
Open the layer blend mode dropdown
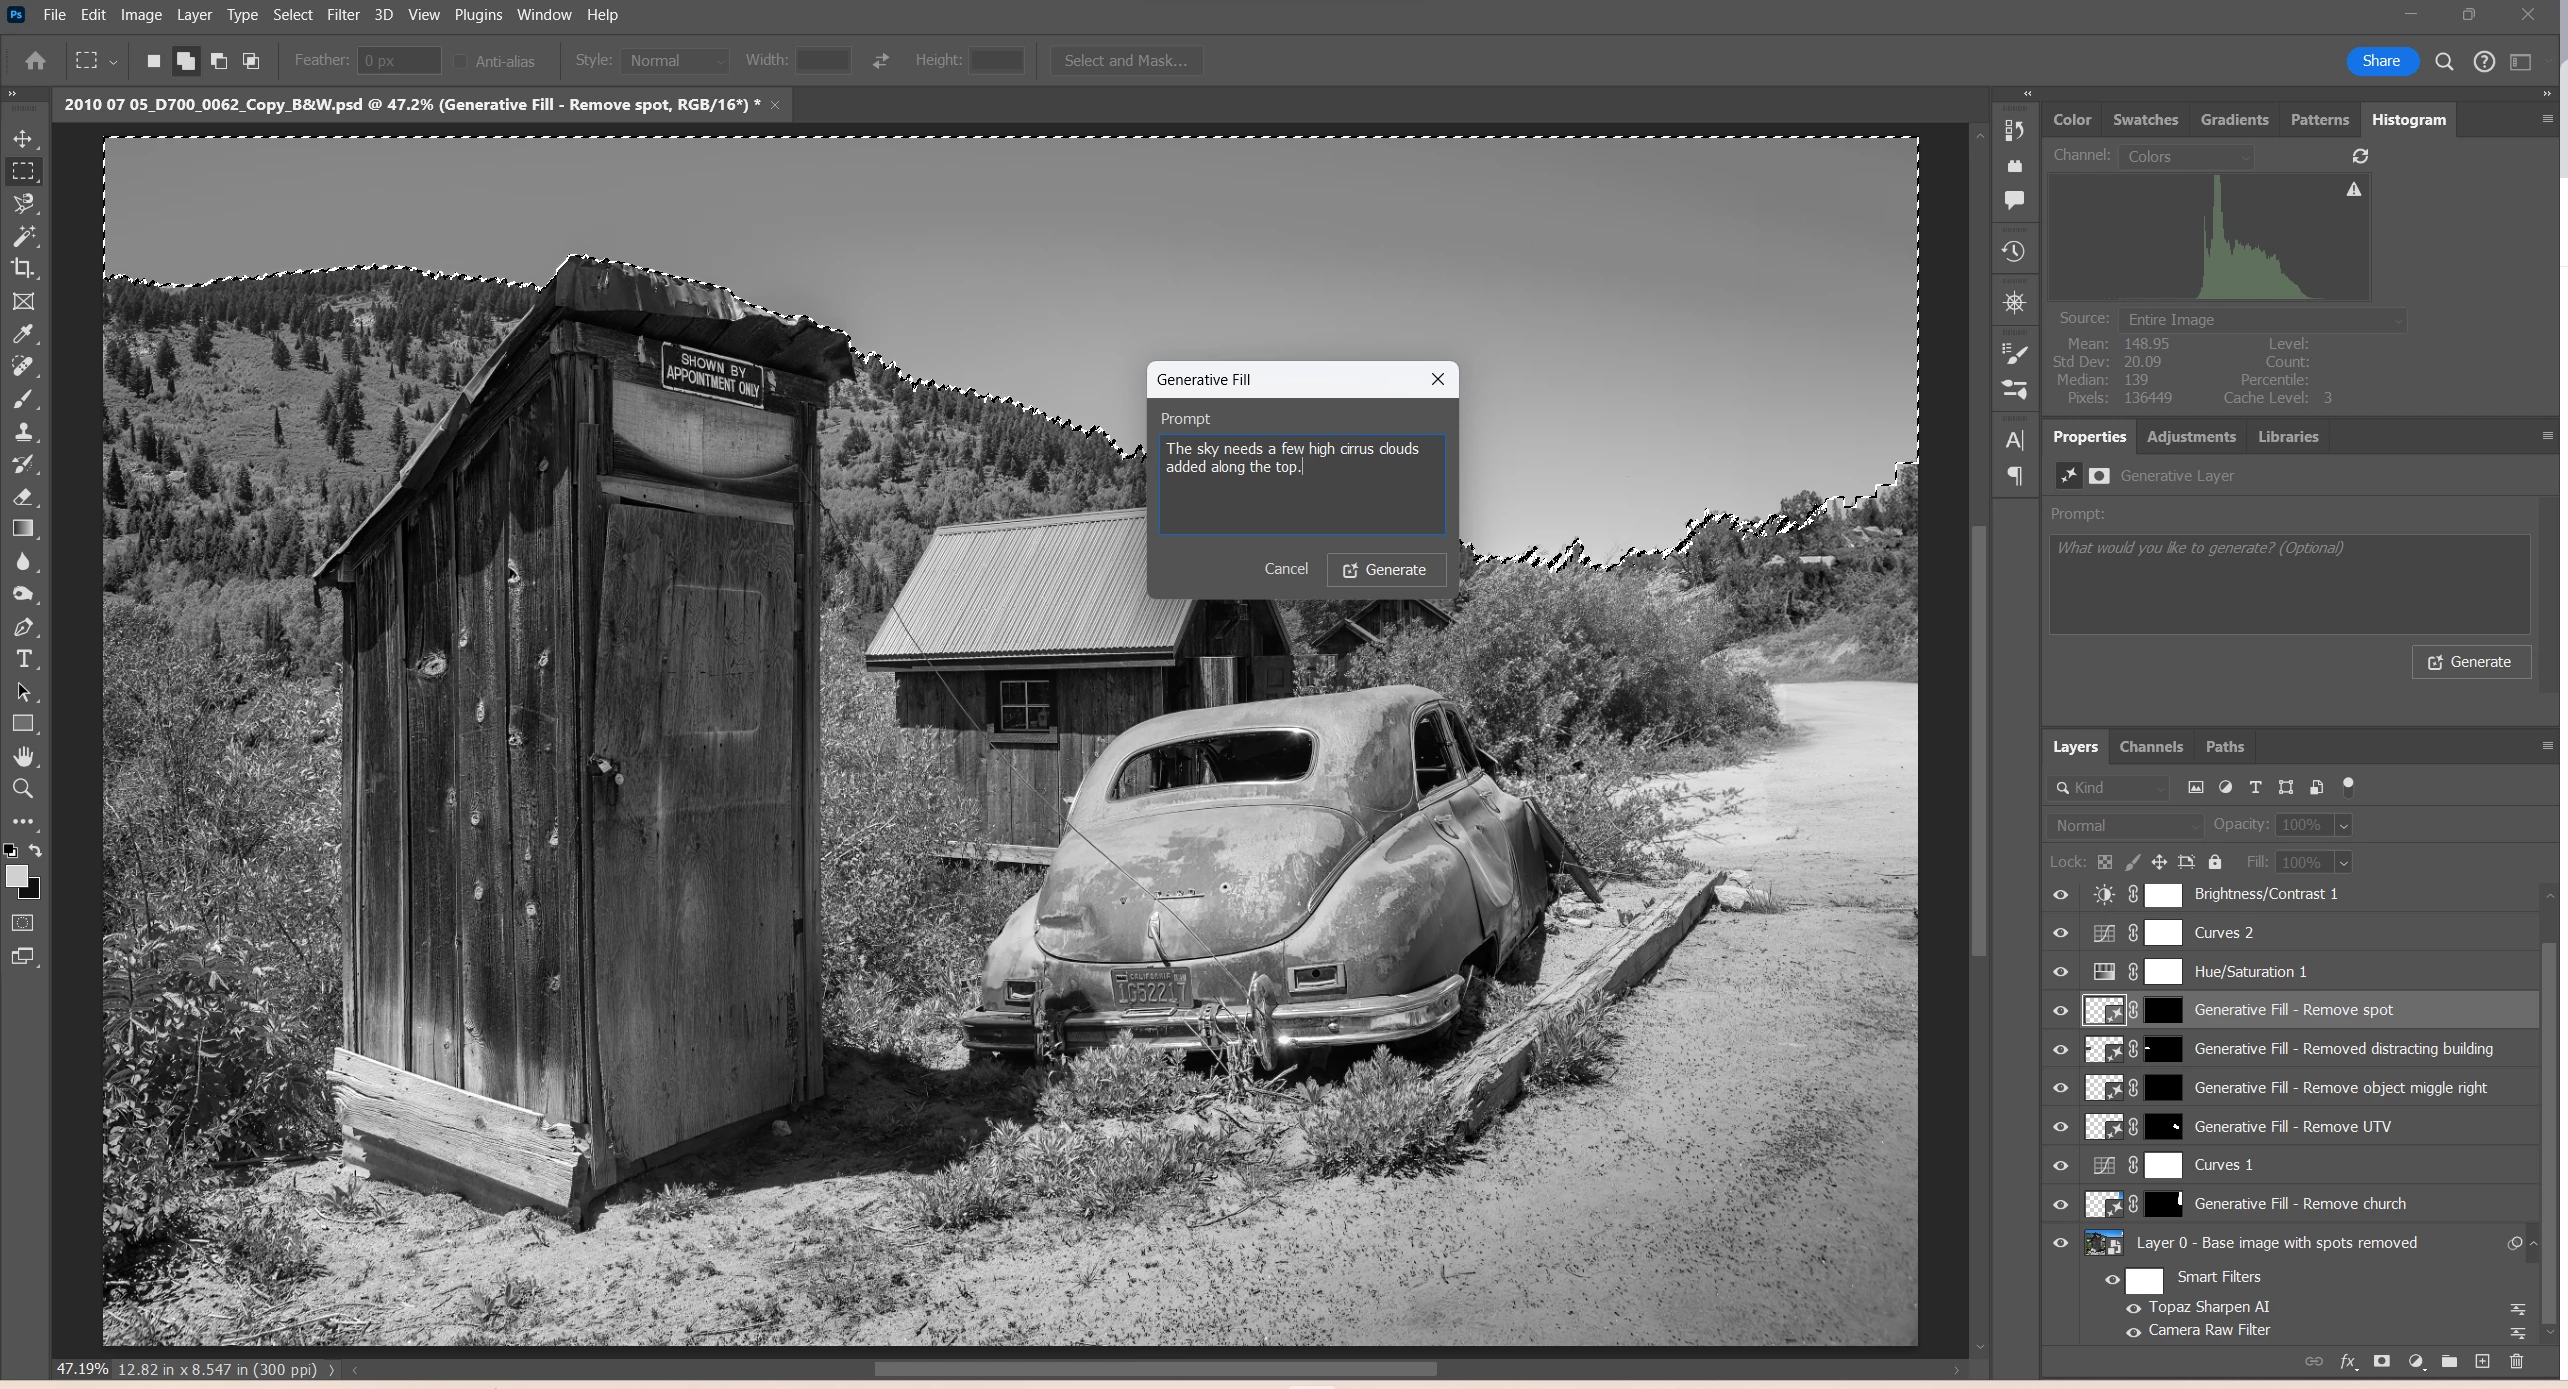(2125, 826)
